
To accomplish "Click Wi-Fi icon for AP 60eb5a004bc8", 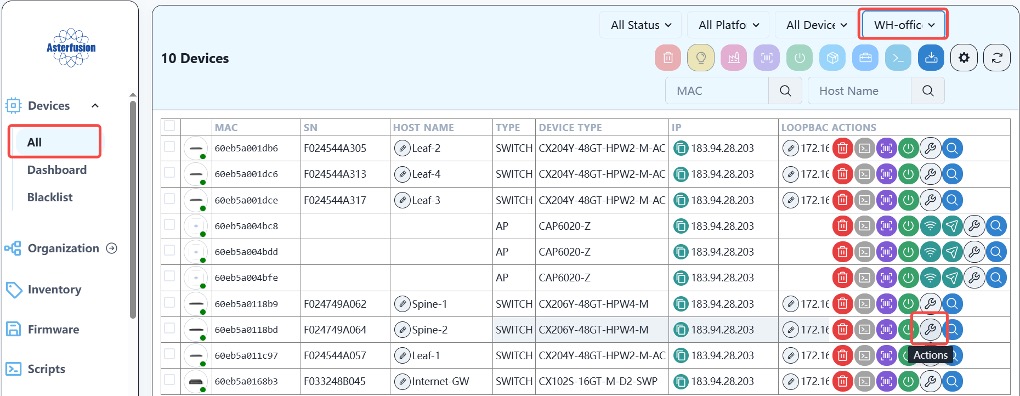I will point(930,226).
